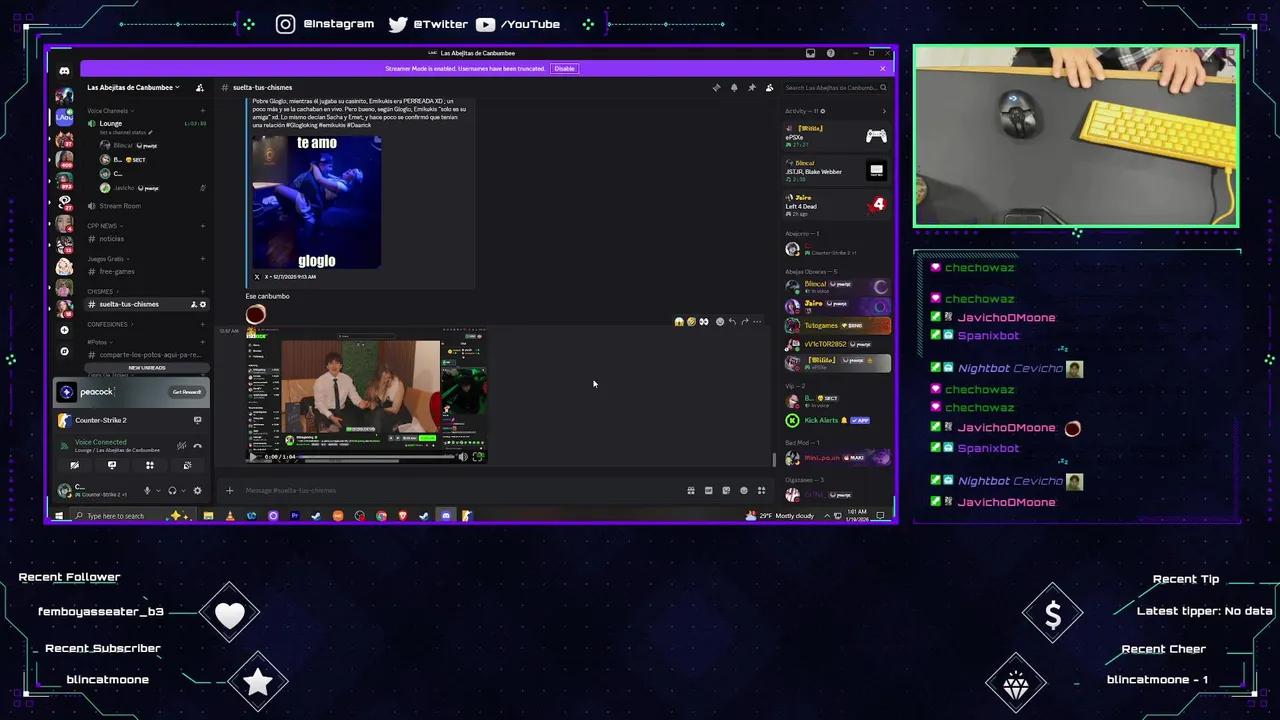Toggle channel notification bell
The image size is (1280, 720).
point(734,88)
